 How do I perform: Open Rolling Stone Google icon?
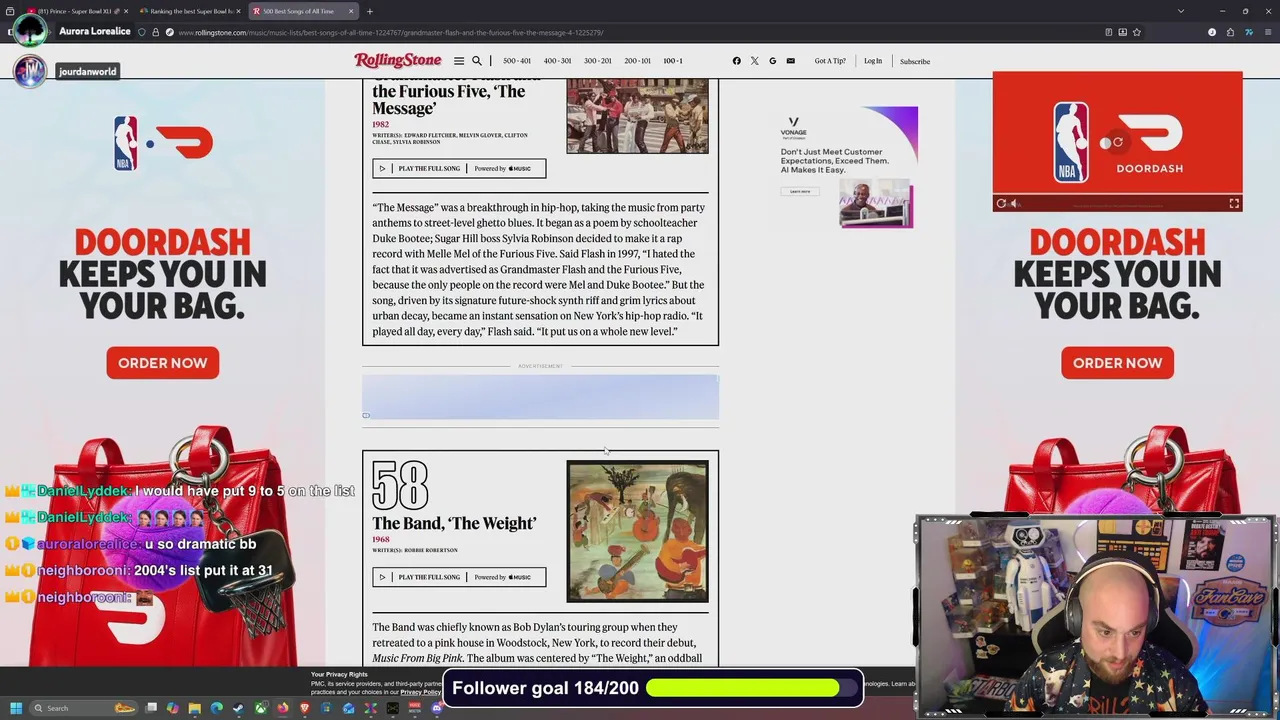772,61
